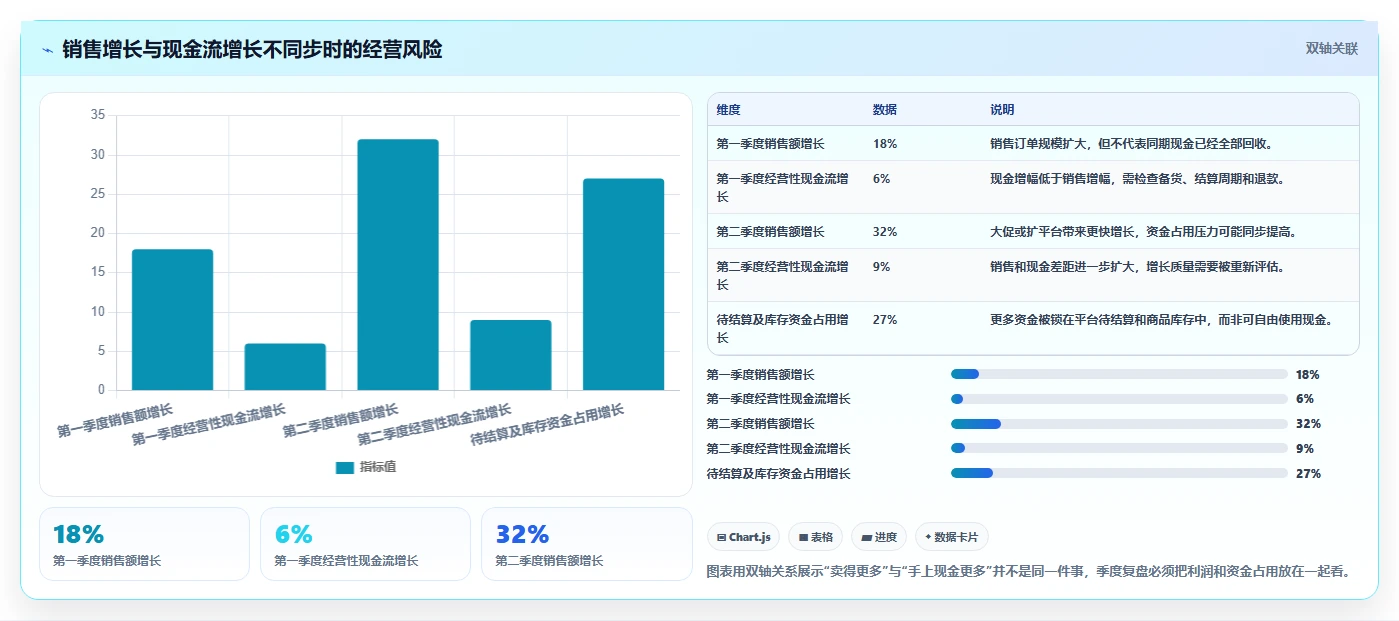Click the 第二季度销售额增长 bar in chart
This screenshot has height=621, width=1399.
click(398, 265)
